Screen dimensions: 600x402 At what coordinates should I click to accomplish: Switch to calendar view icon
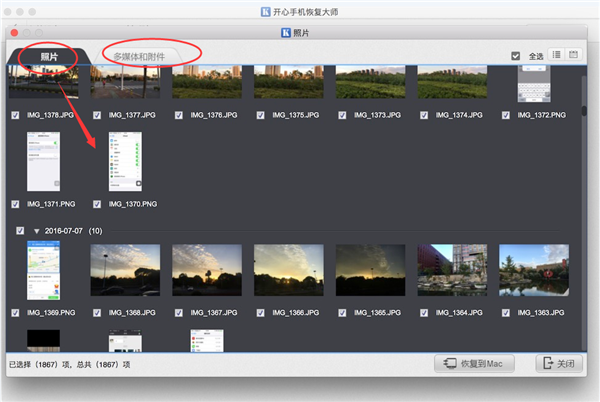[x=574, y=54]
